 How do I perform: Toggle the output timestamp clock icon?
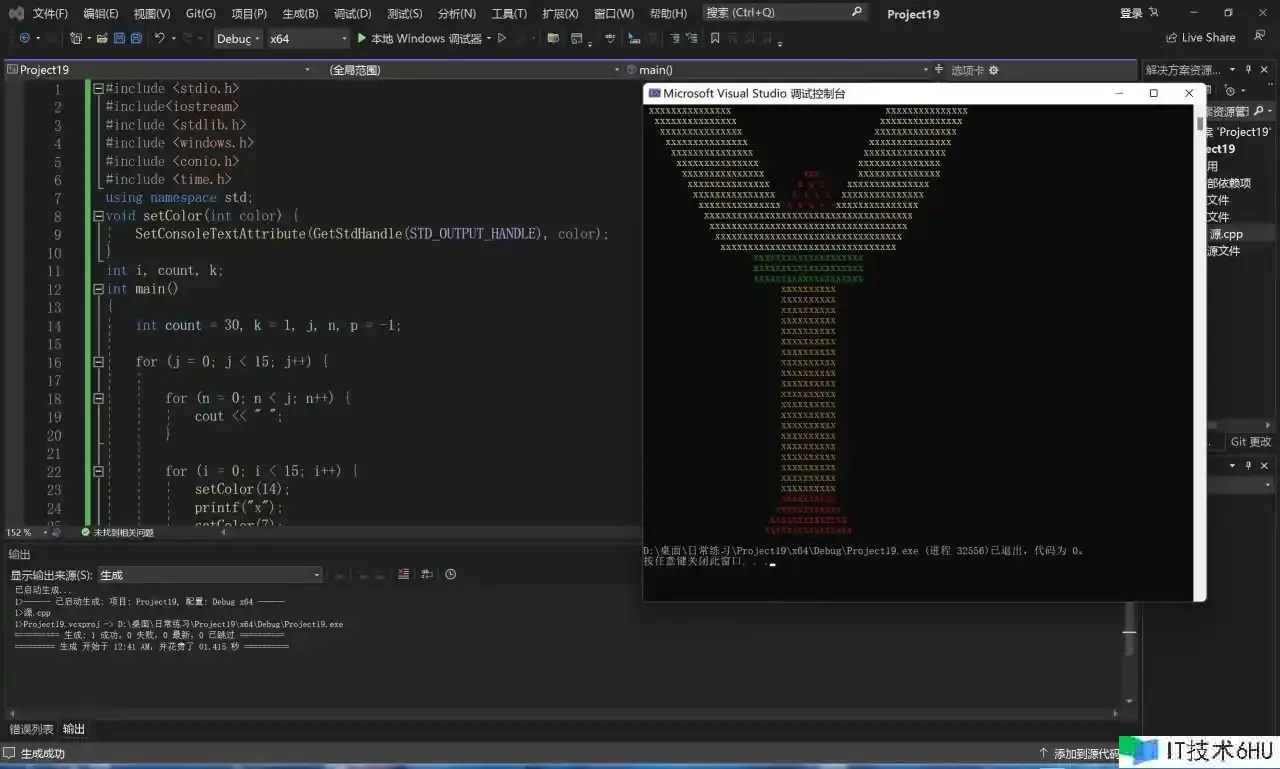coord(451,575)
